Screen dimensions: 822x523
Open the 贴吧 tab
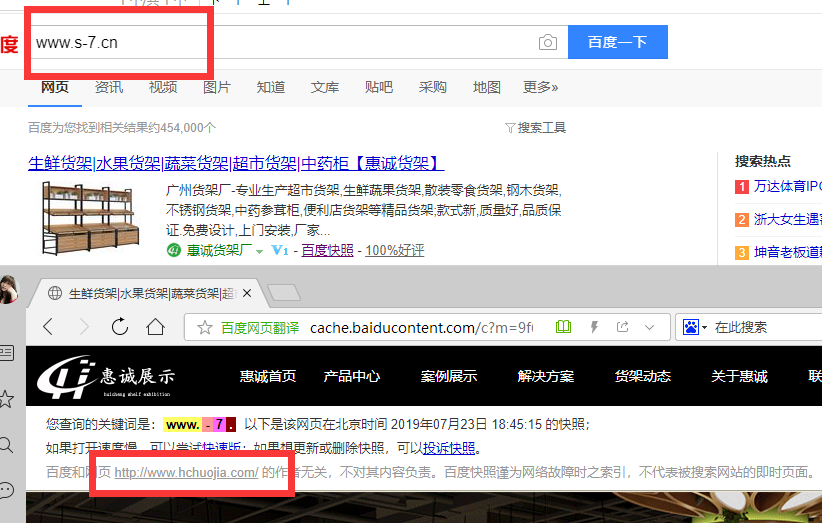pos(379,87)
